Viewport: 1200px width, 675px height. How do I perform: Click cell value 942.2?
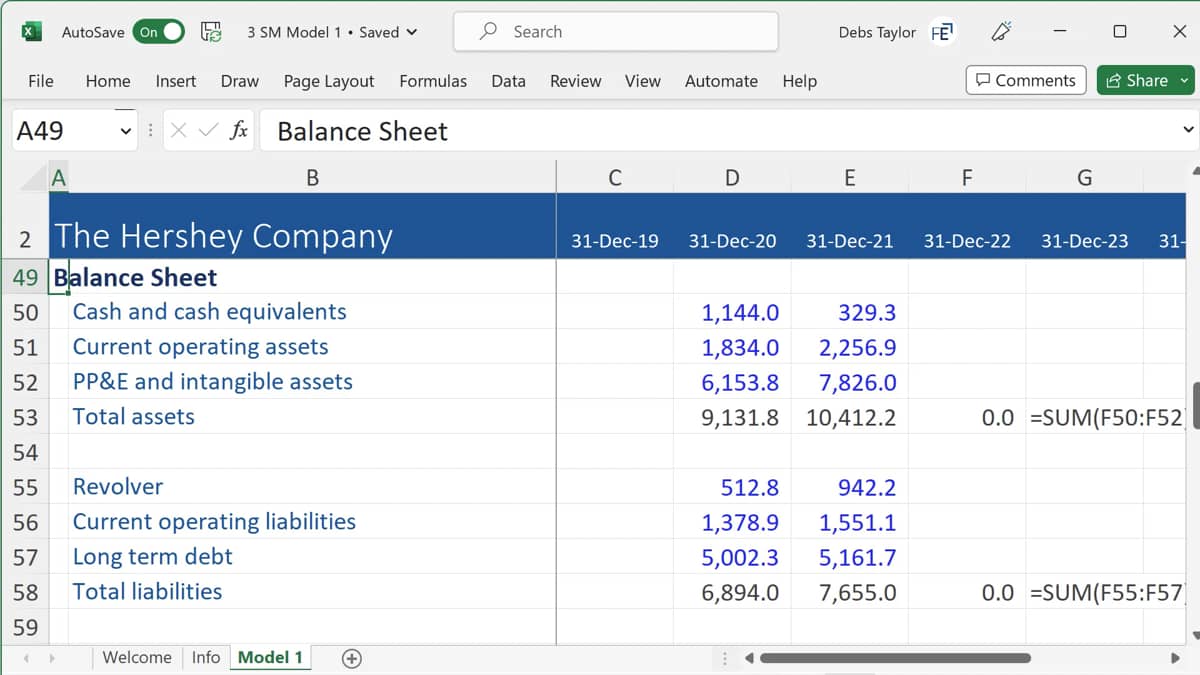[x=867, y=487]
